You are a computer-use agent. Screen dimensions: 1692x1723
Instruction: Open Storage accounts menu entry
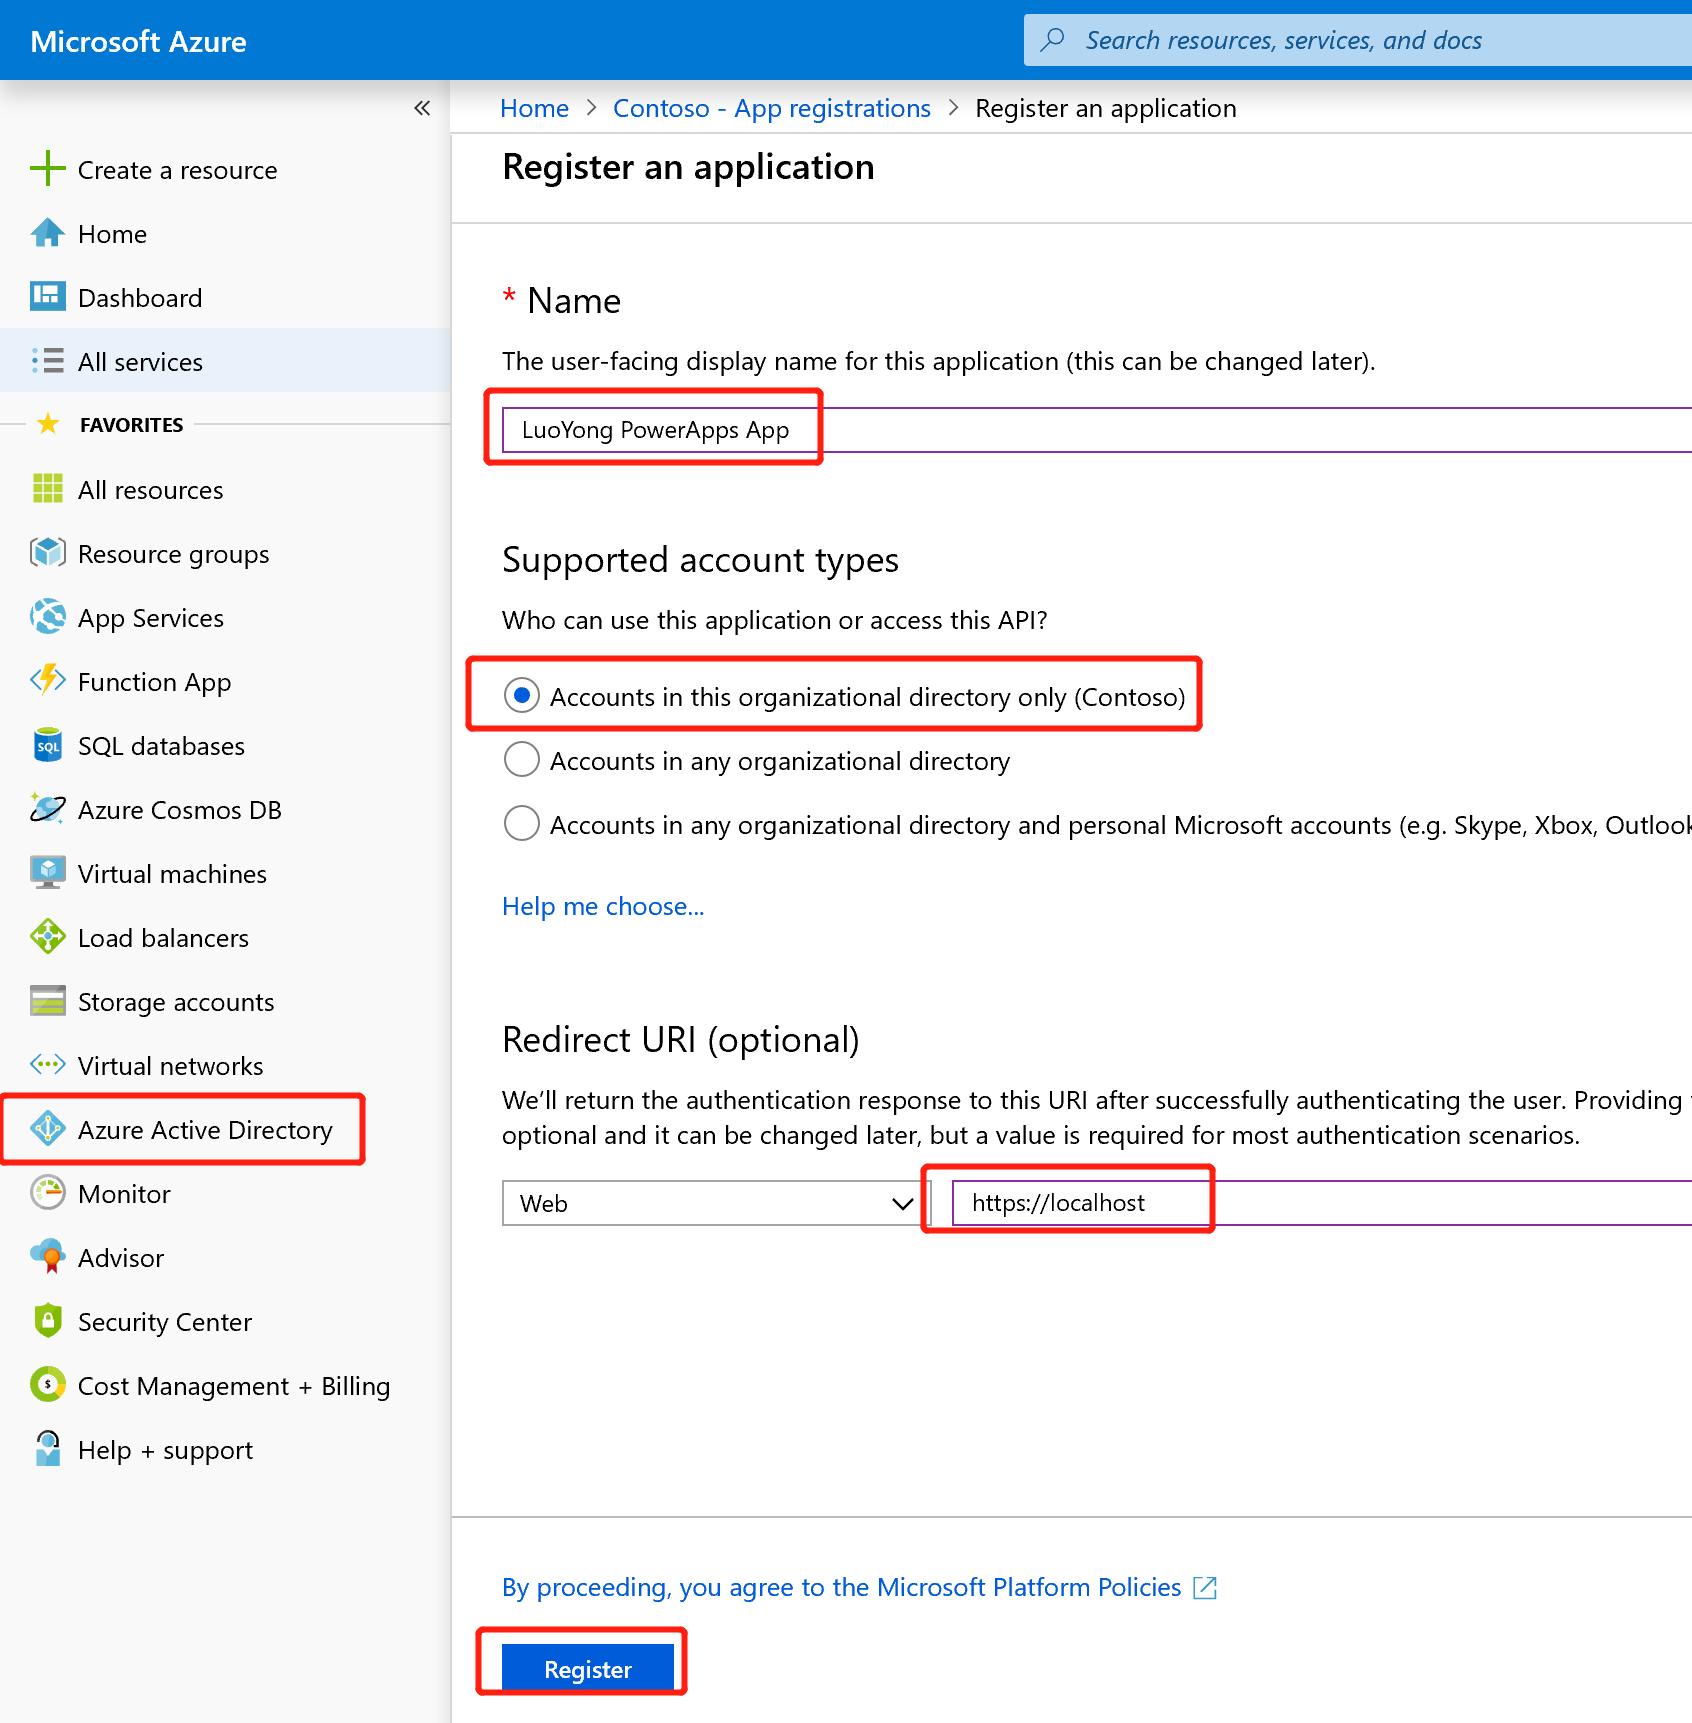tap(225, 1001)
